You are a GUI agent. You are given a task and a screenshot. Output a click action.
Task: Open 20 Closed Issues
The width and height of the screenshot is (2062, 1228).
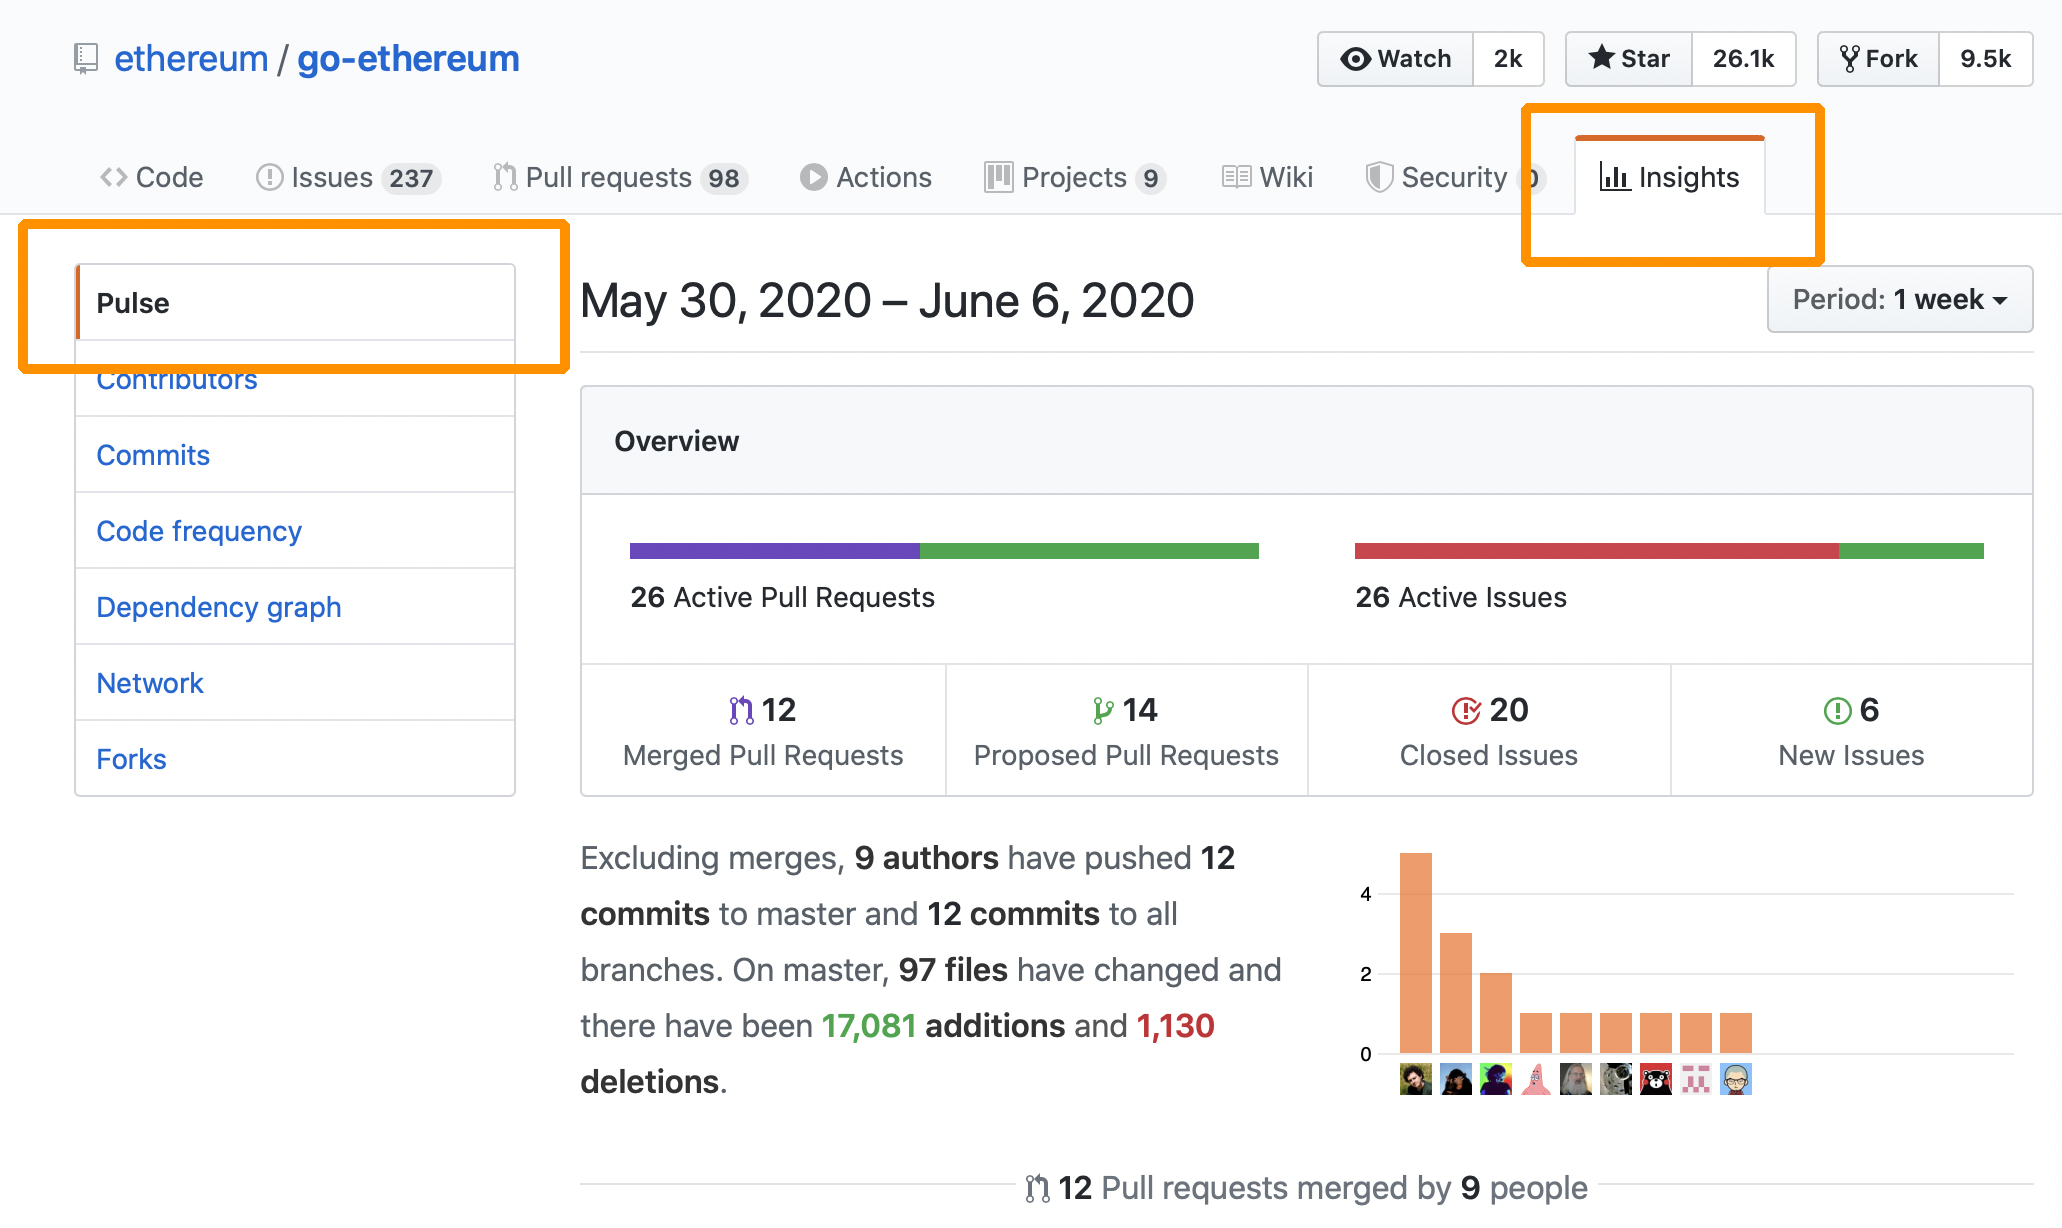pos(1489,731)
